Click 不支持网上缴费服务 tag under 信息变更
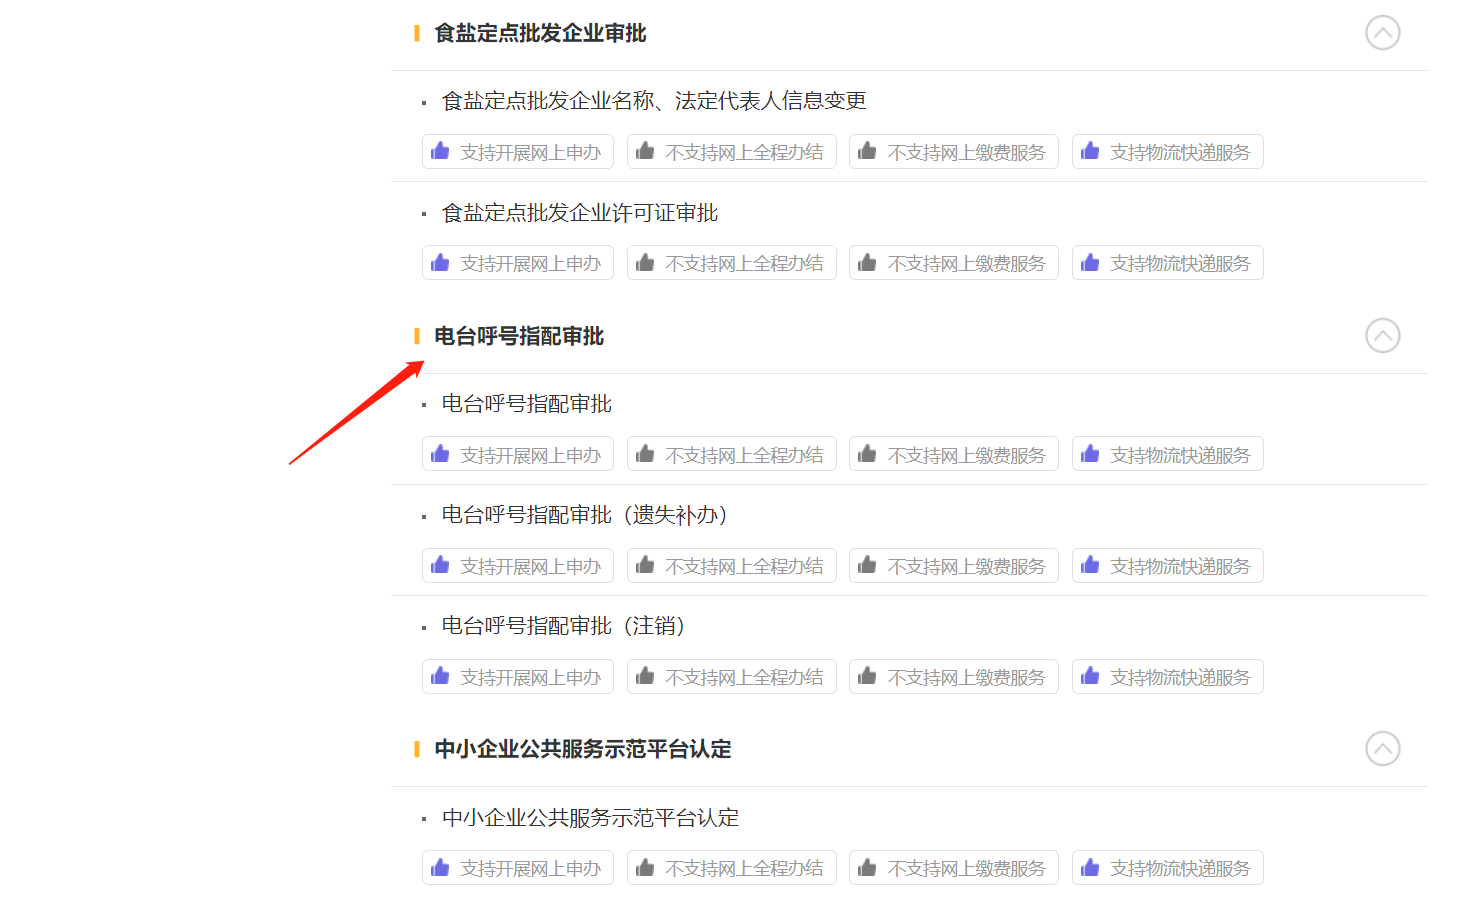The image size is (1462, 912). tap(954, 152)
